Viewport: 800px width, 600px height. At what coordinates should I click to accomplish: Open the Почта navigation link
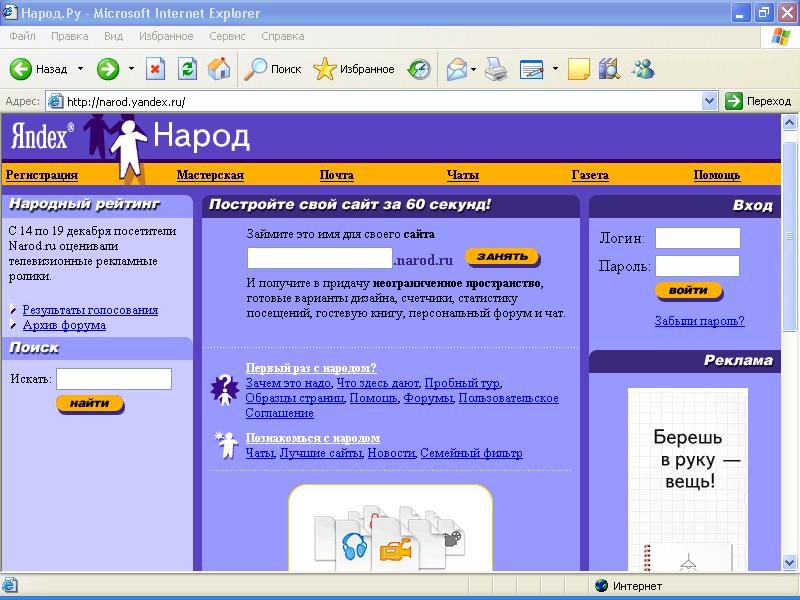[x=337, y=175]
